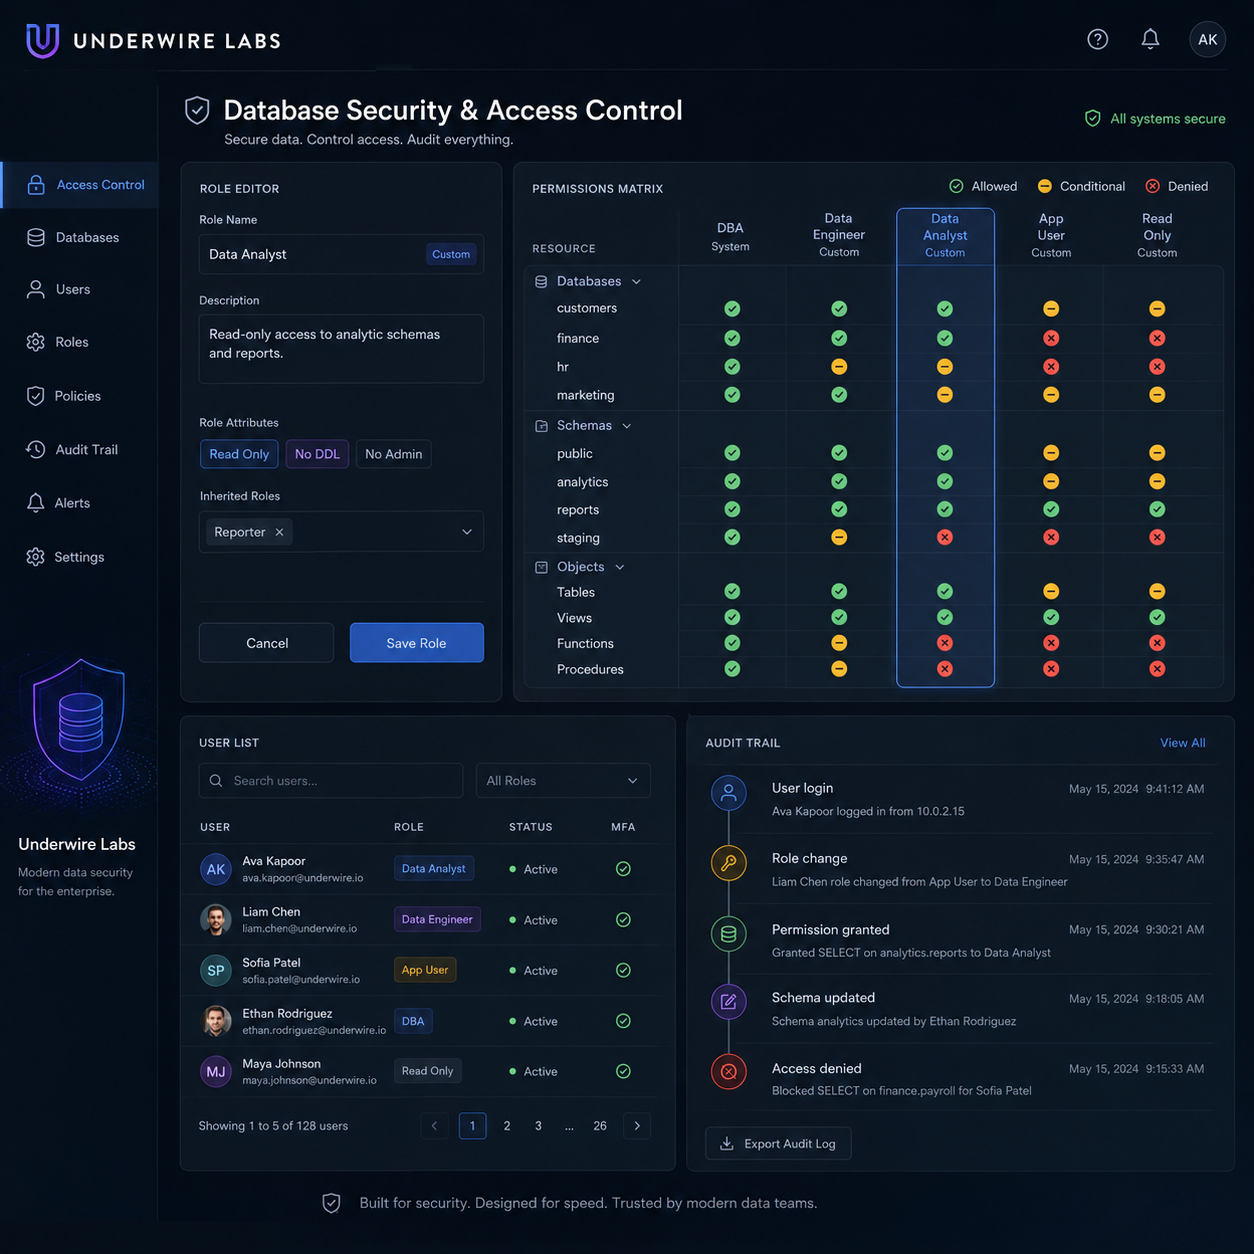The image size is (1254, 1254).
Task: Click the lock icon beside Access Control
Action: tap(36, 185)
